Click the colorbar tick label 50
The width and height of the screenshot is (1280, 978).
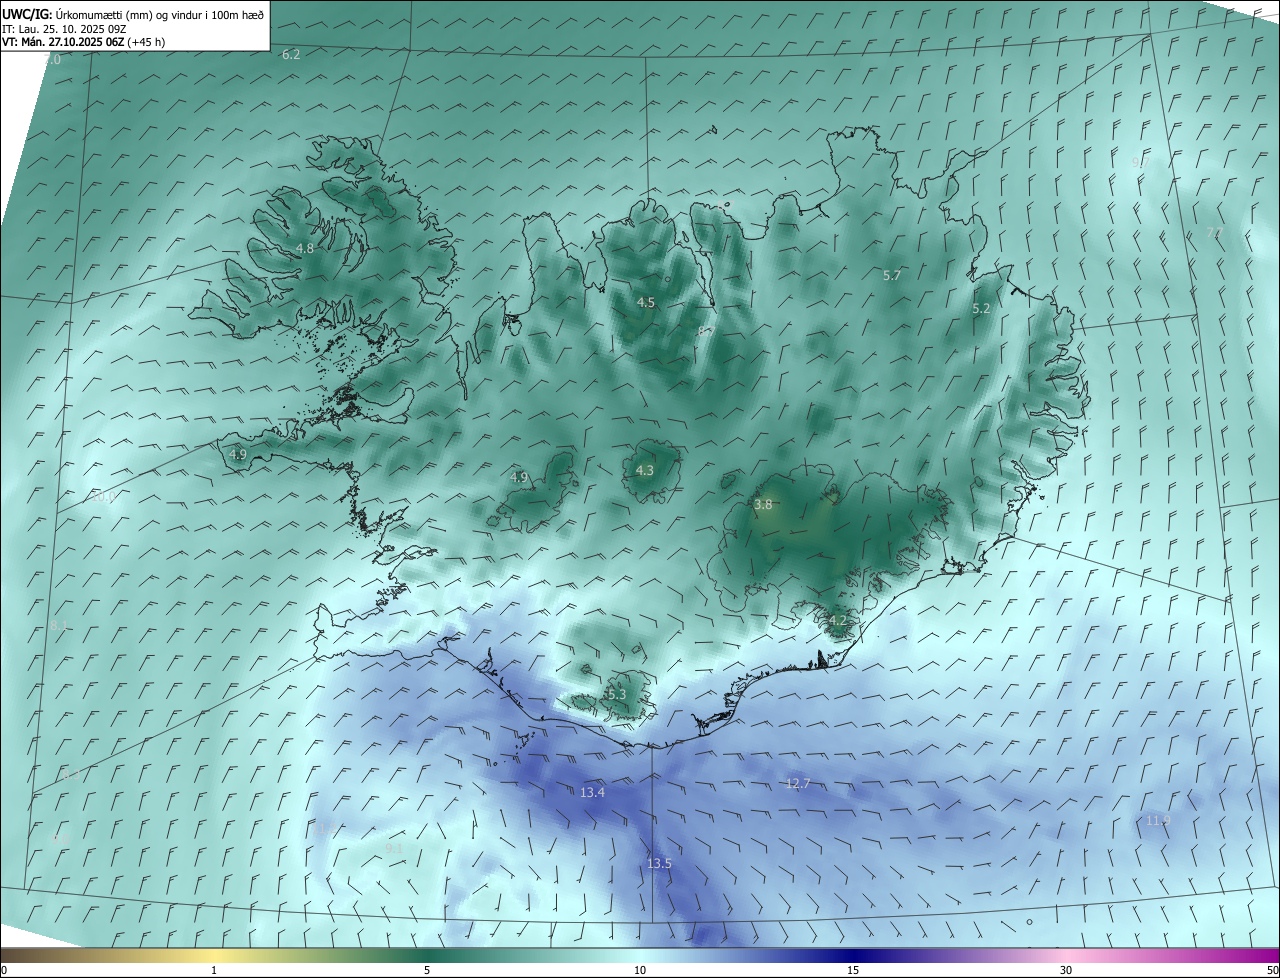pyautogui.click(x=1272, y=970)
